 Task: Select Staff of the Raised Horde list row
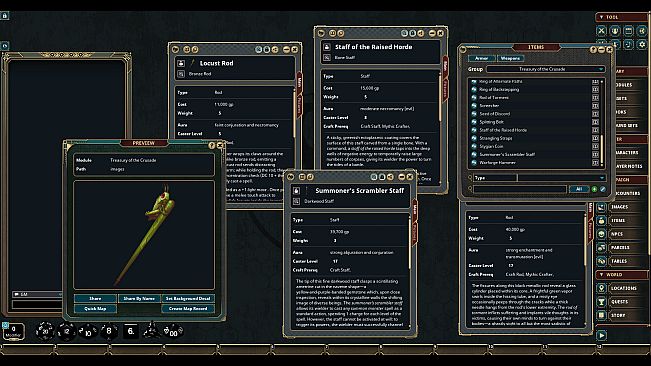click(535, 130)
